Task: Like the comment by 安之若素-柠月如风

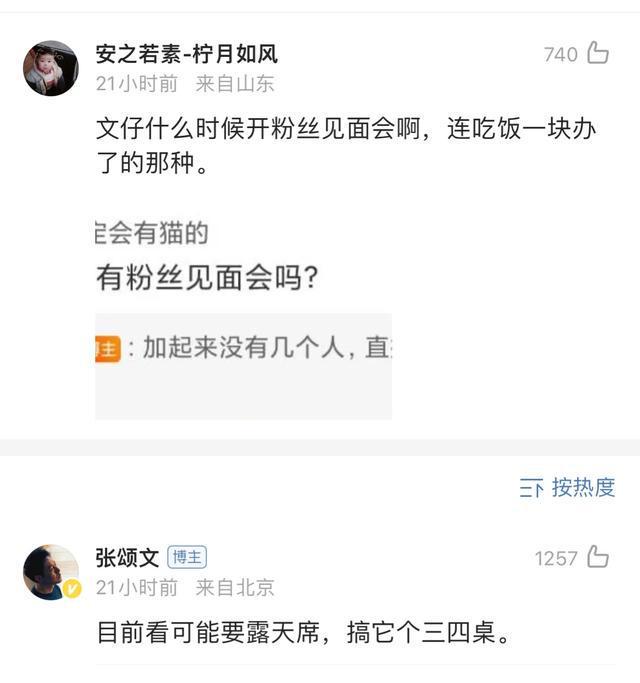Action: [598, 53]
